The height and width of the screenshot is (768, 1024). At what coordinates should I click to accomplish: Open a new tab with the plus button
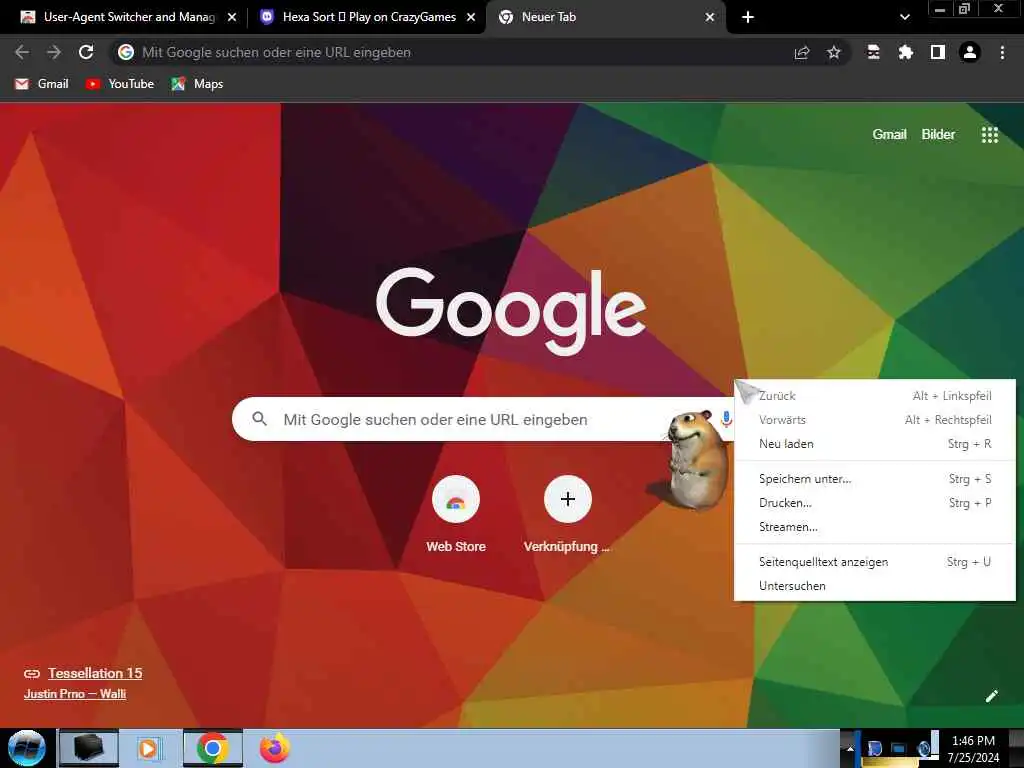click(x=748, y=17)
